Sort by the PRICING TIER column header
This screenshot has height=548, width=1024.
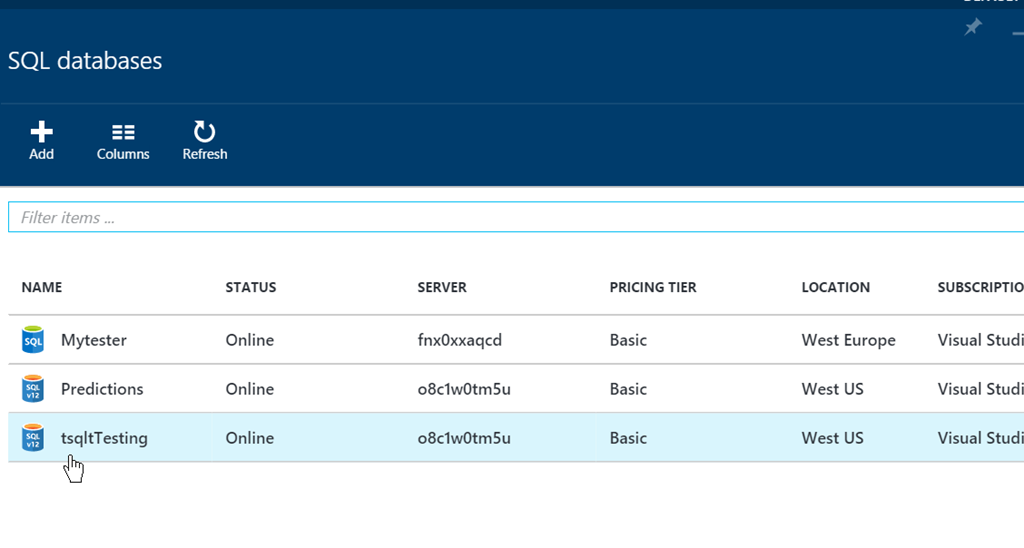pos(652,287)
